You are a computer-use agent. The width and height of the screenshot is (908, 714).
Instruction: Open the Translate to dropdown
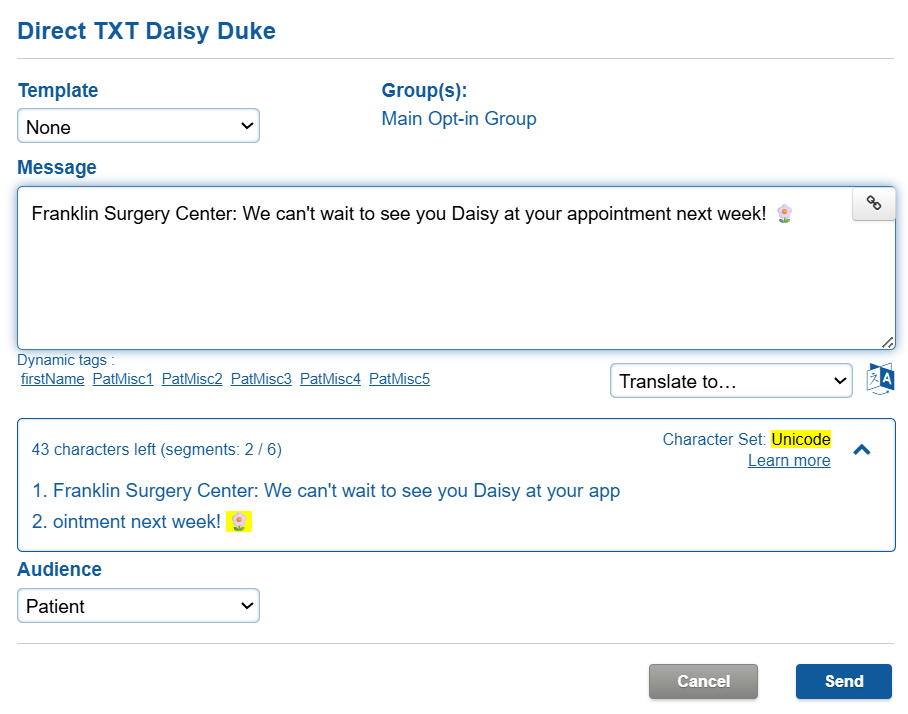coord(731,381)
